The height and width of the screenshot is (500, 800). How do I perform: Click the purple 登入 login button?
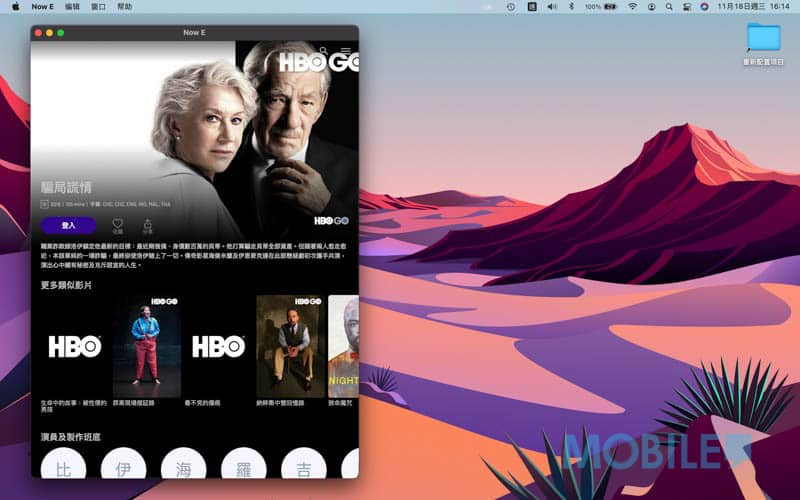pos(69,225)
